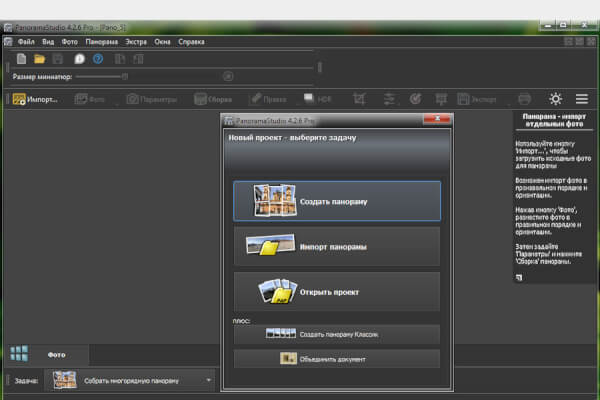Viewport: 600px width, 400px height.
Task: Click the second dimmed pages icon after help
Action: pos(138,59)
